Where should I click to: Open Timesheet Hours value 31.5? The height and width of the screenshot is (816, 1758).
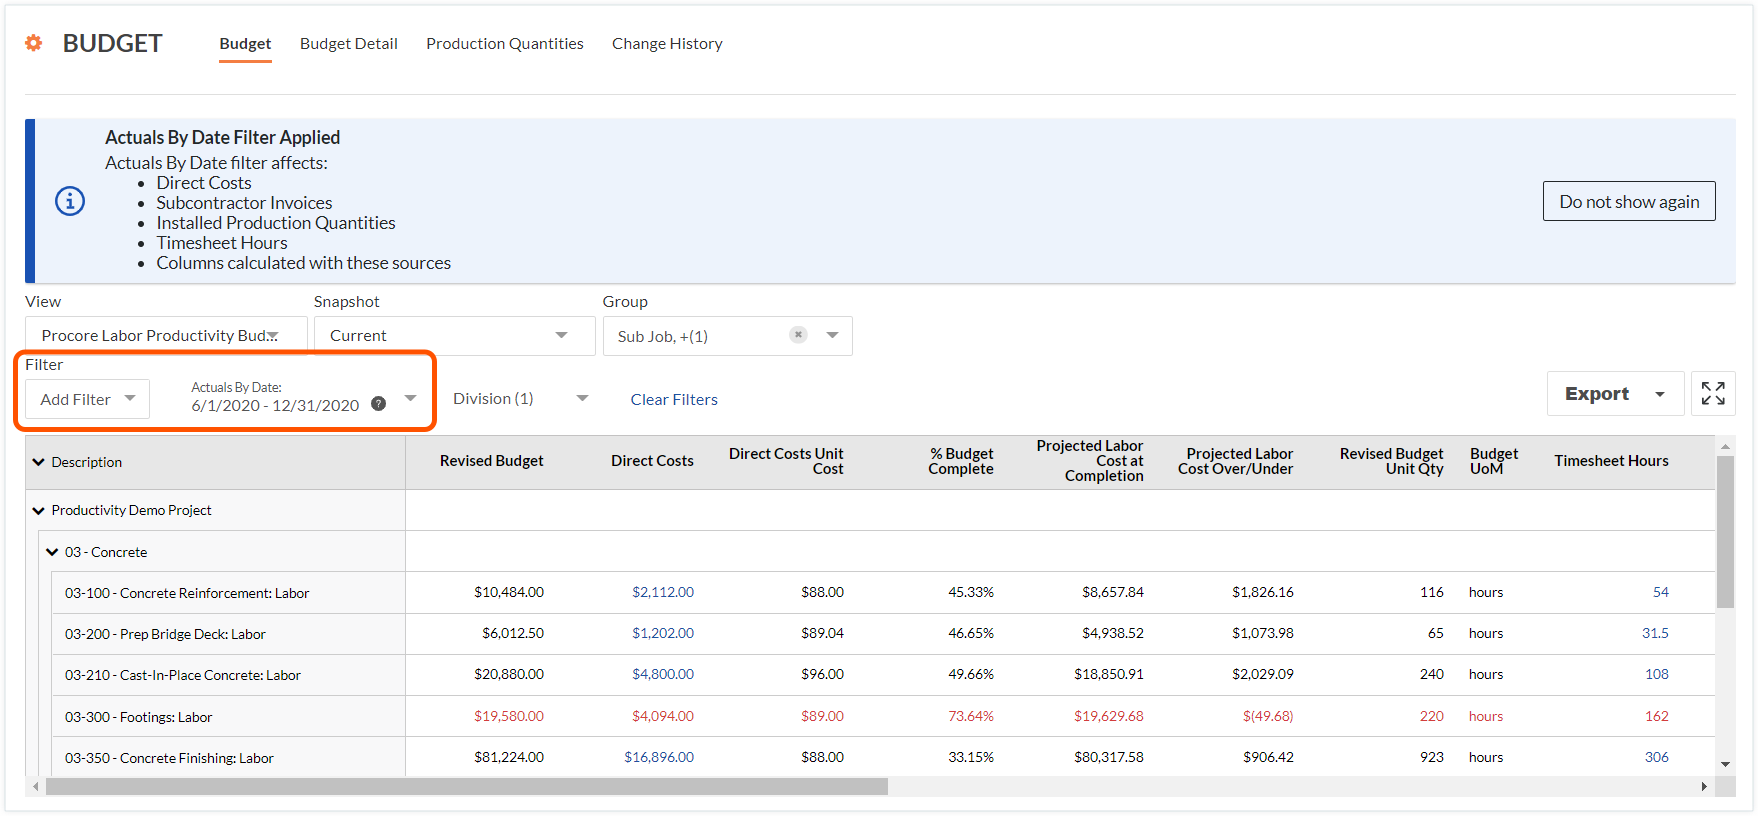(1655, 633)
